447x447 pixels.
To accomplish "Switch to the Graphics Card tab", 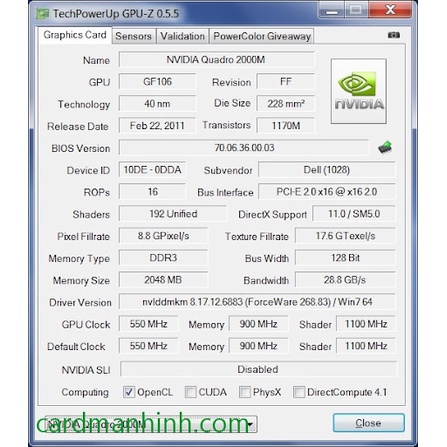I will pos(75,35).
